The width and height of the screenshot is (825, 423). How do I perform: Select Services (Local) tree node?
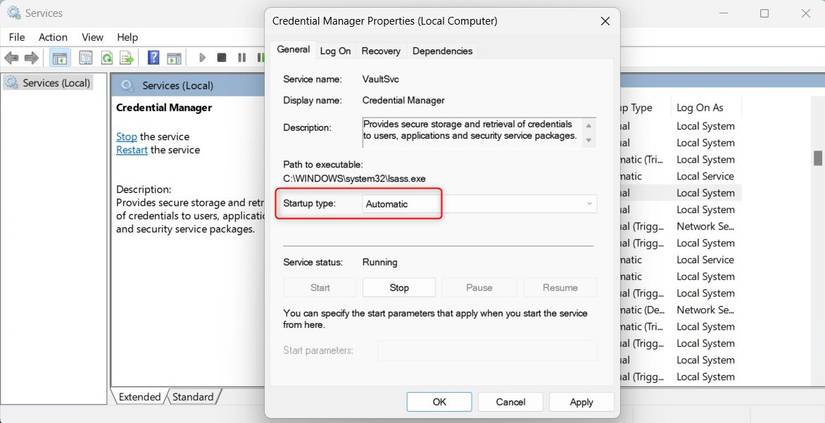tap(56, 83)
